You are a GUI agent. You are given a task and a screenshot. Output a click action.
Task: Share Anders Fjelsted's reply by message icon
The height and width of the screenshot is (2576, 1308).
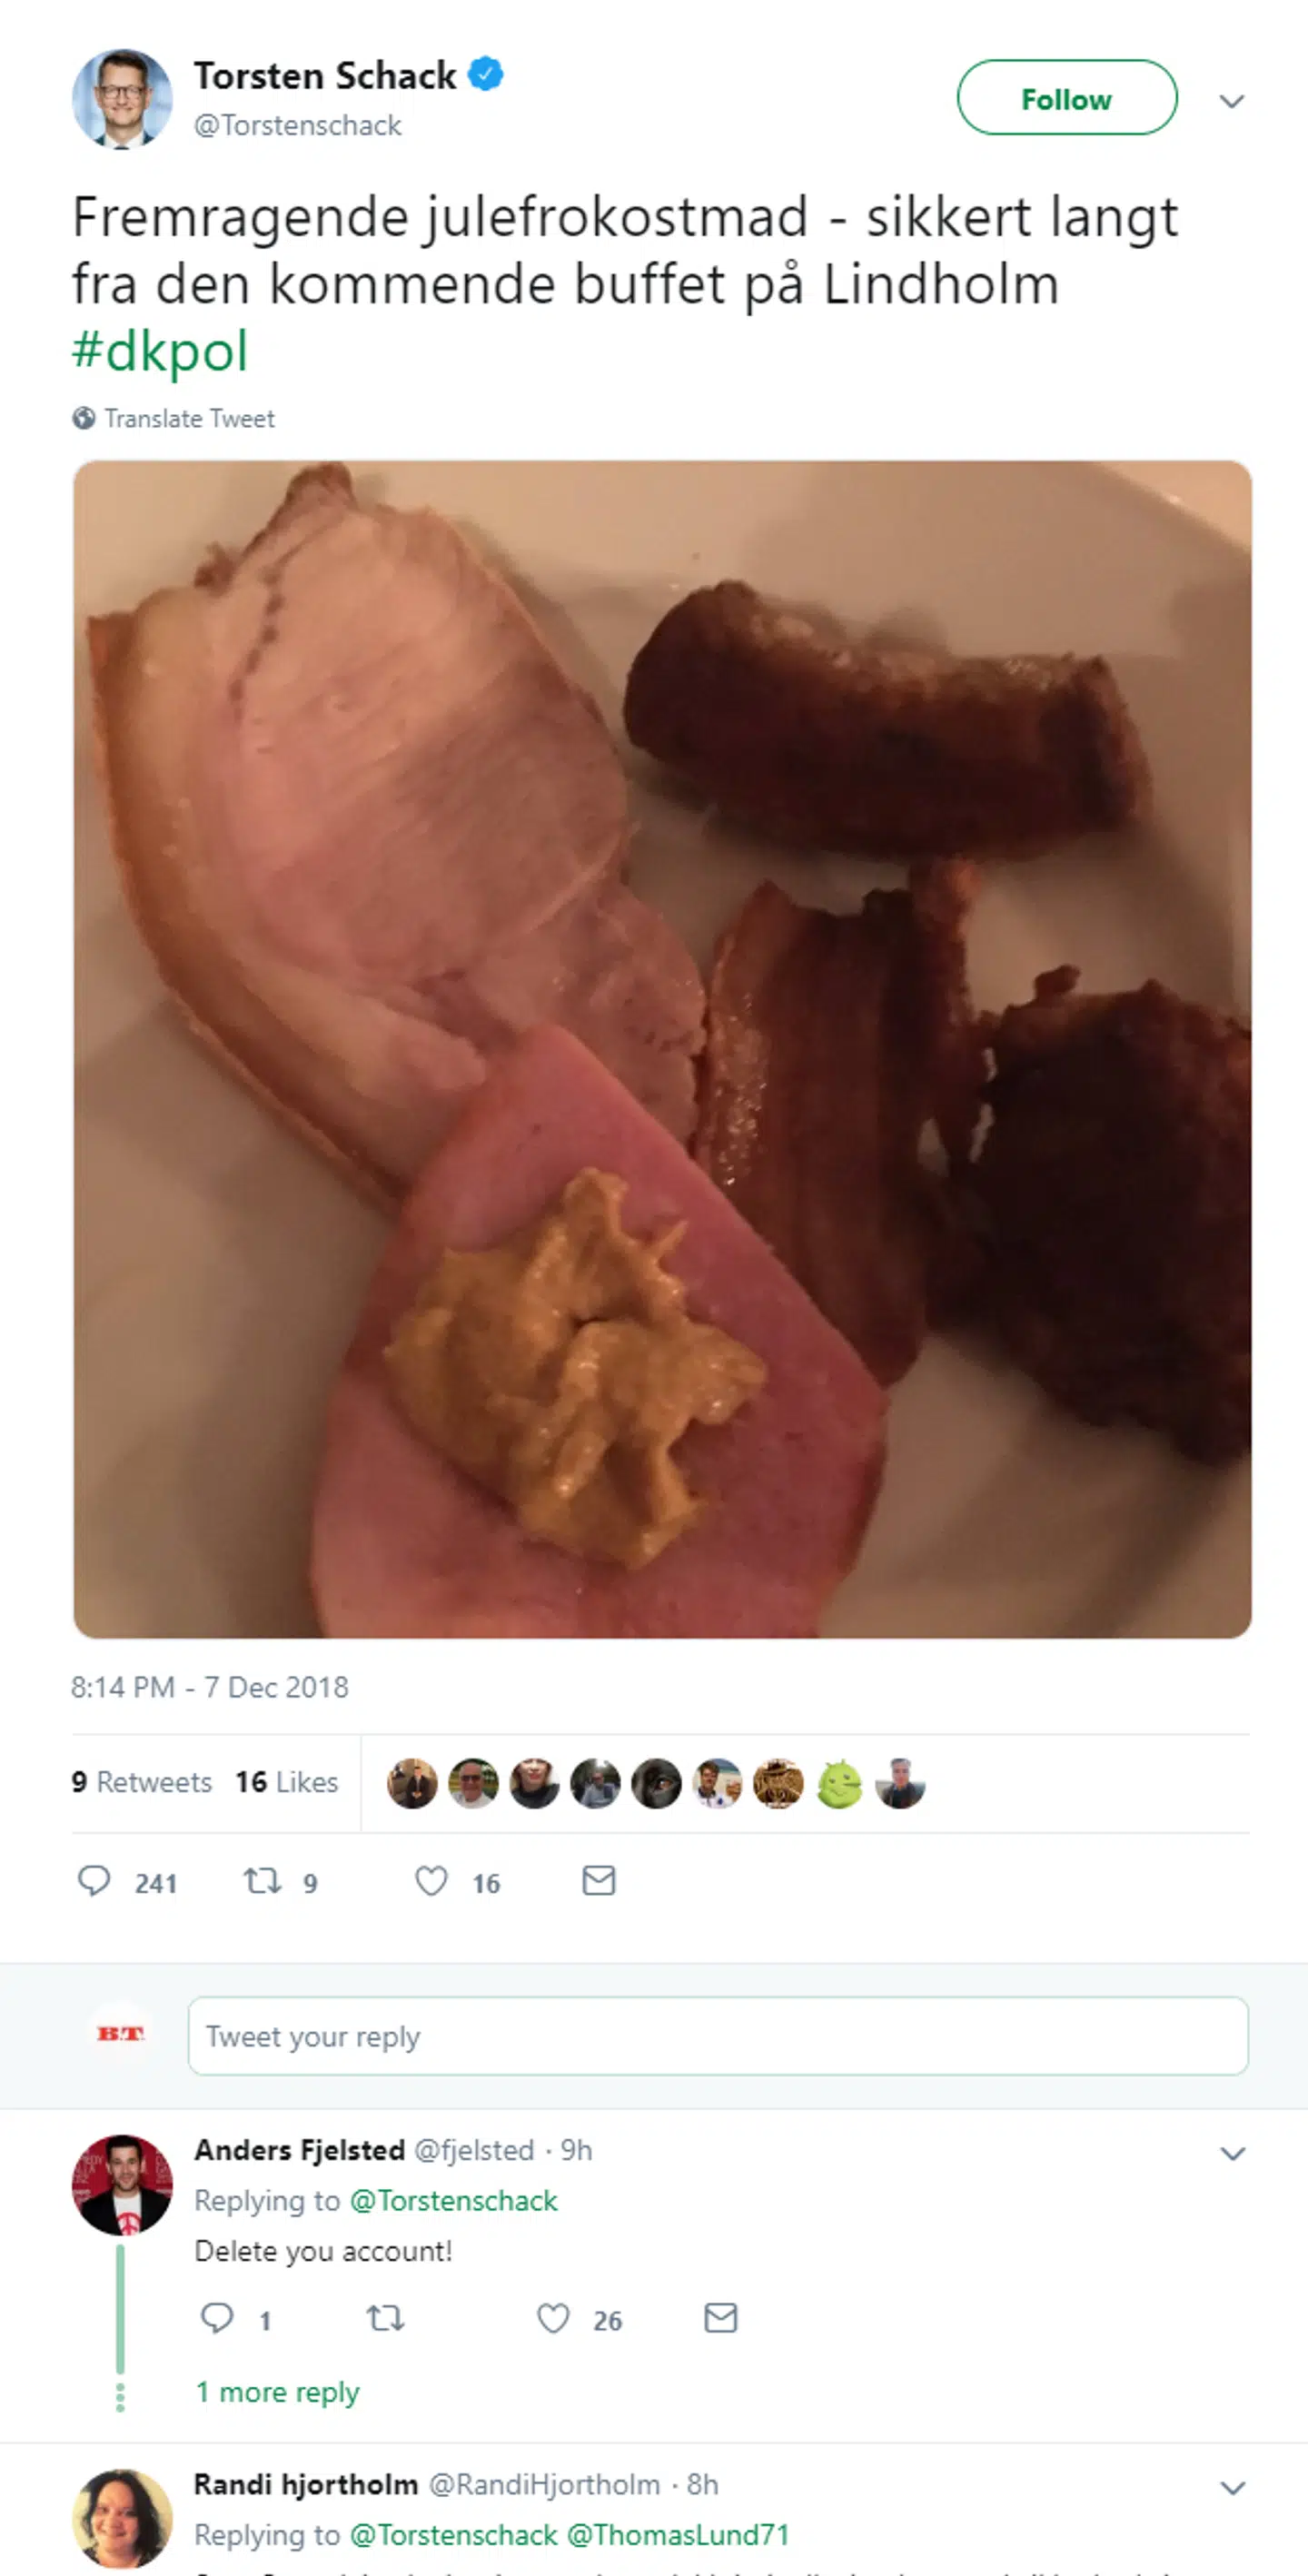point(720,2317)
